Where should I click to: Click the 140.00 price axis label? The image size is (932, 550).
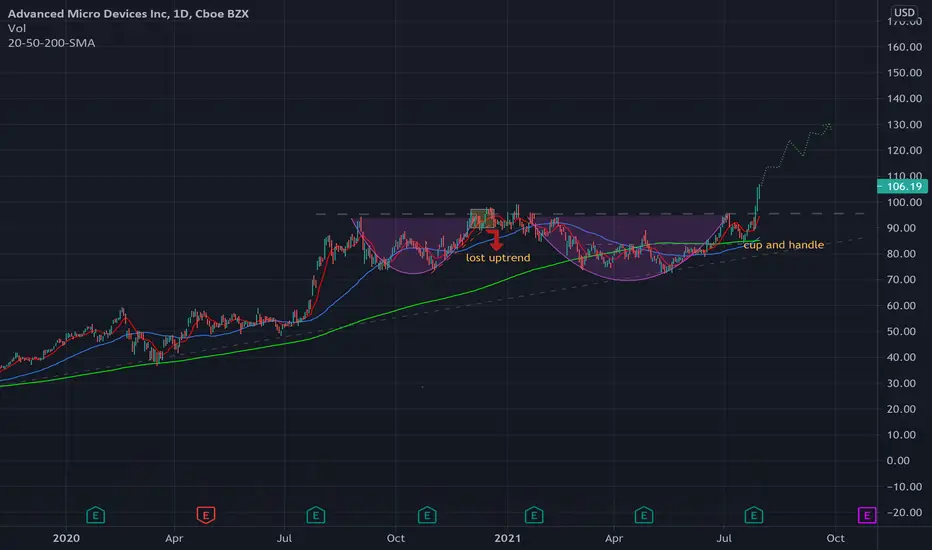point(905,99)
